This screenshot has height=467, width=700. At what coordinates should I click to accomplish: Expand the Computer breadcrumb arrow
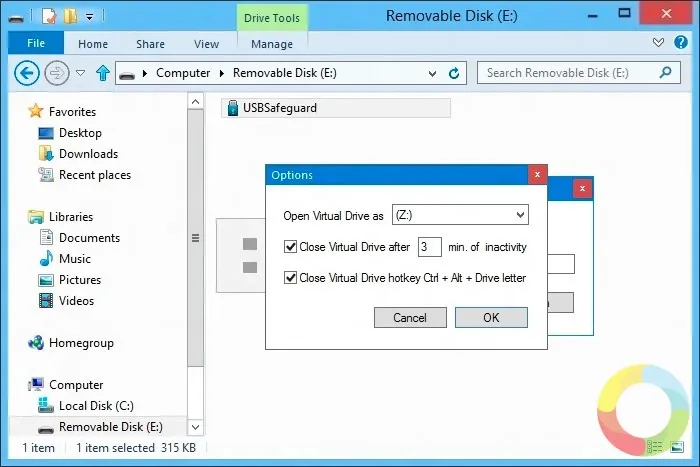click(x=221, y=73)
